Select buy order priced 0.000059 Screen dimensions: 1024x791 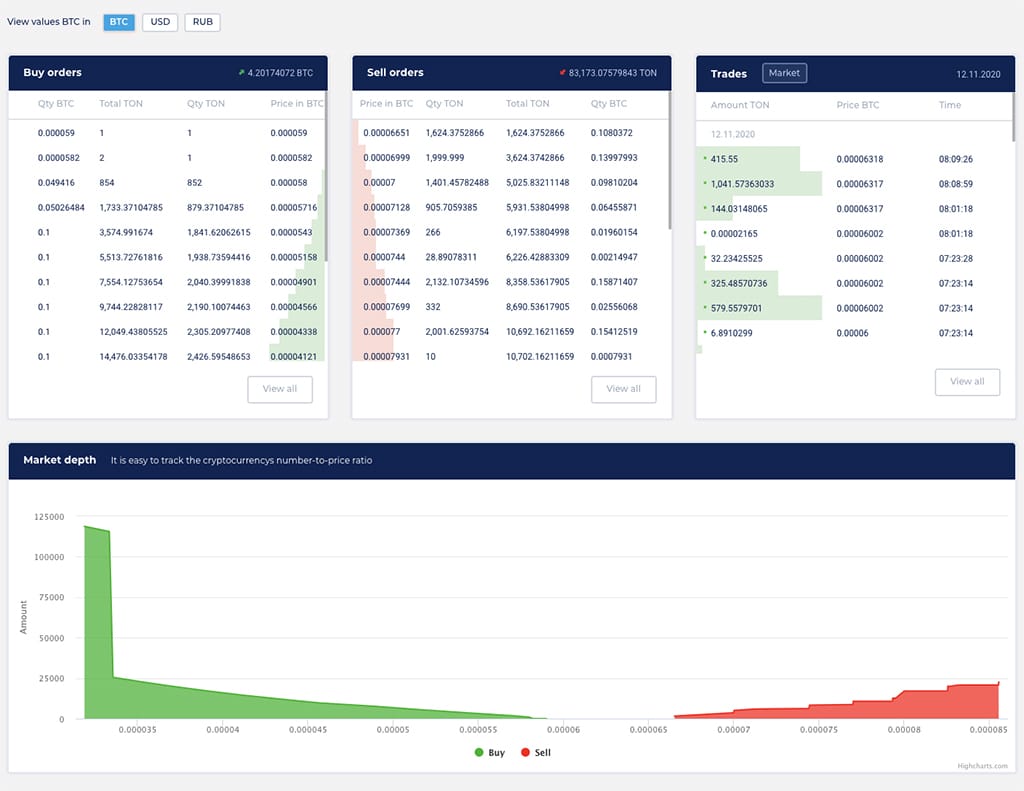point(167,133)
